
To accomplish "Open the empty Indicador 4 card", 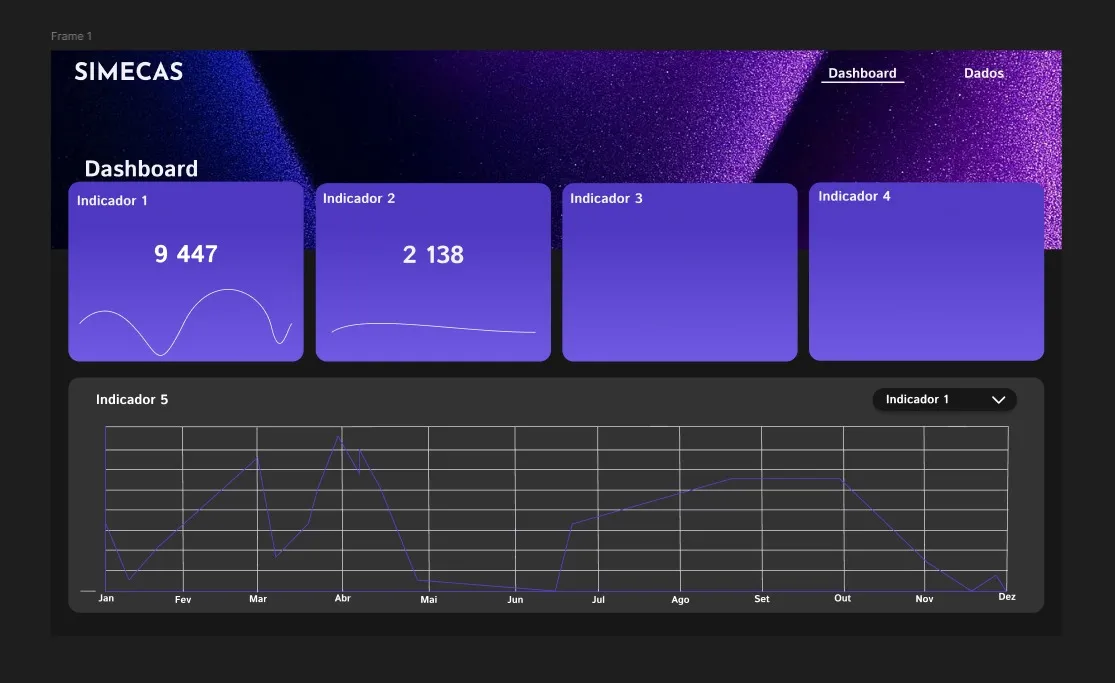I will [925, 271].
